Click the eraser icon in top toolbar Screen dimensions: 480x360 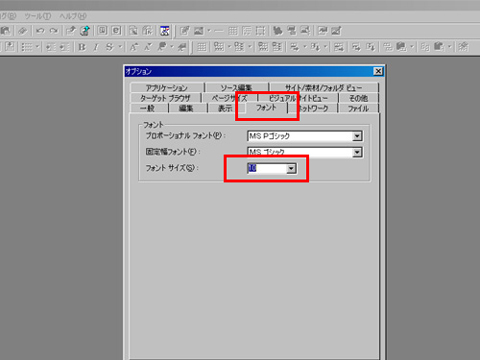[x=22, y=31]
